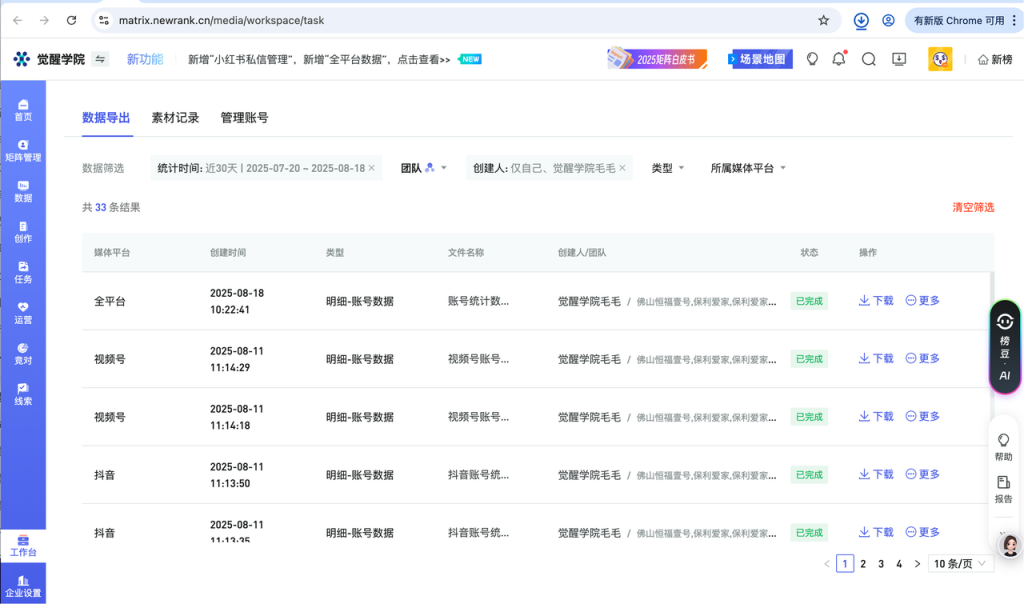Open 更多 for the 全平台 row
The image size is (1024, 604).
(x=922, y=300)
